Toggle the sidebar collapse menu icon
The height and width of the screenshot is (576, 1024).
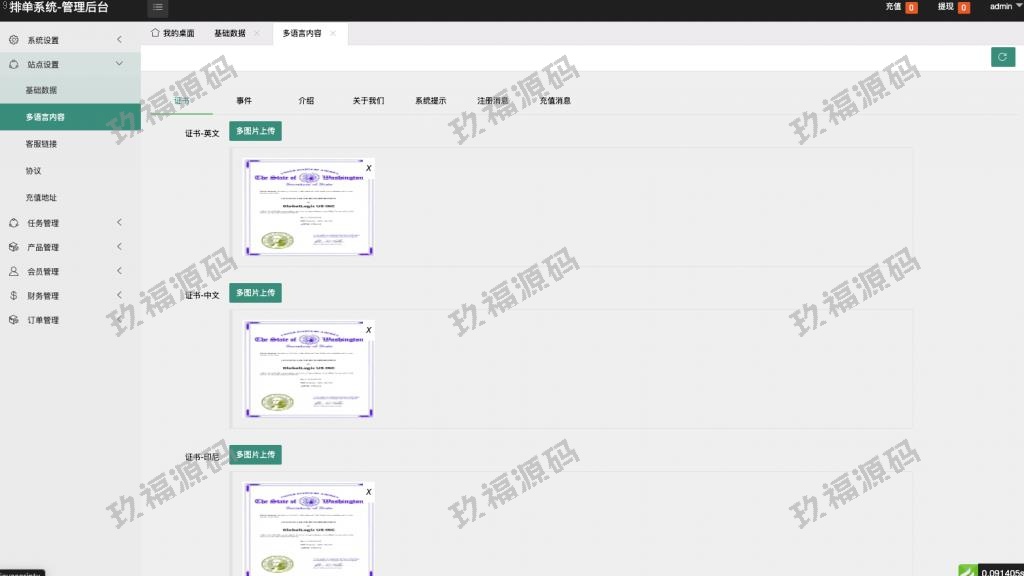coord(158,8)
